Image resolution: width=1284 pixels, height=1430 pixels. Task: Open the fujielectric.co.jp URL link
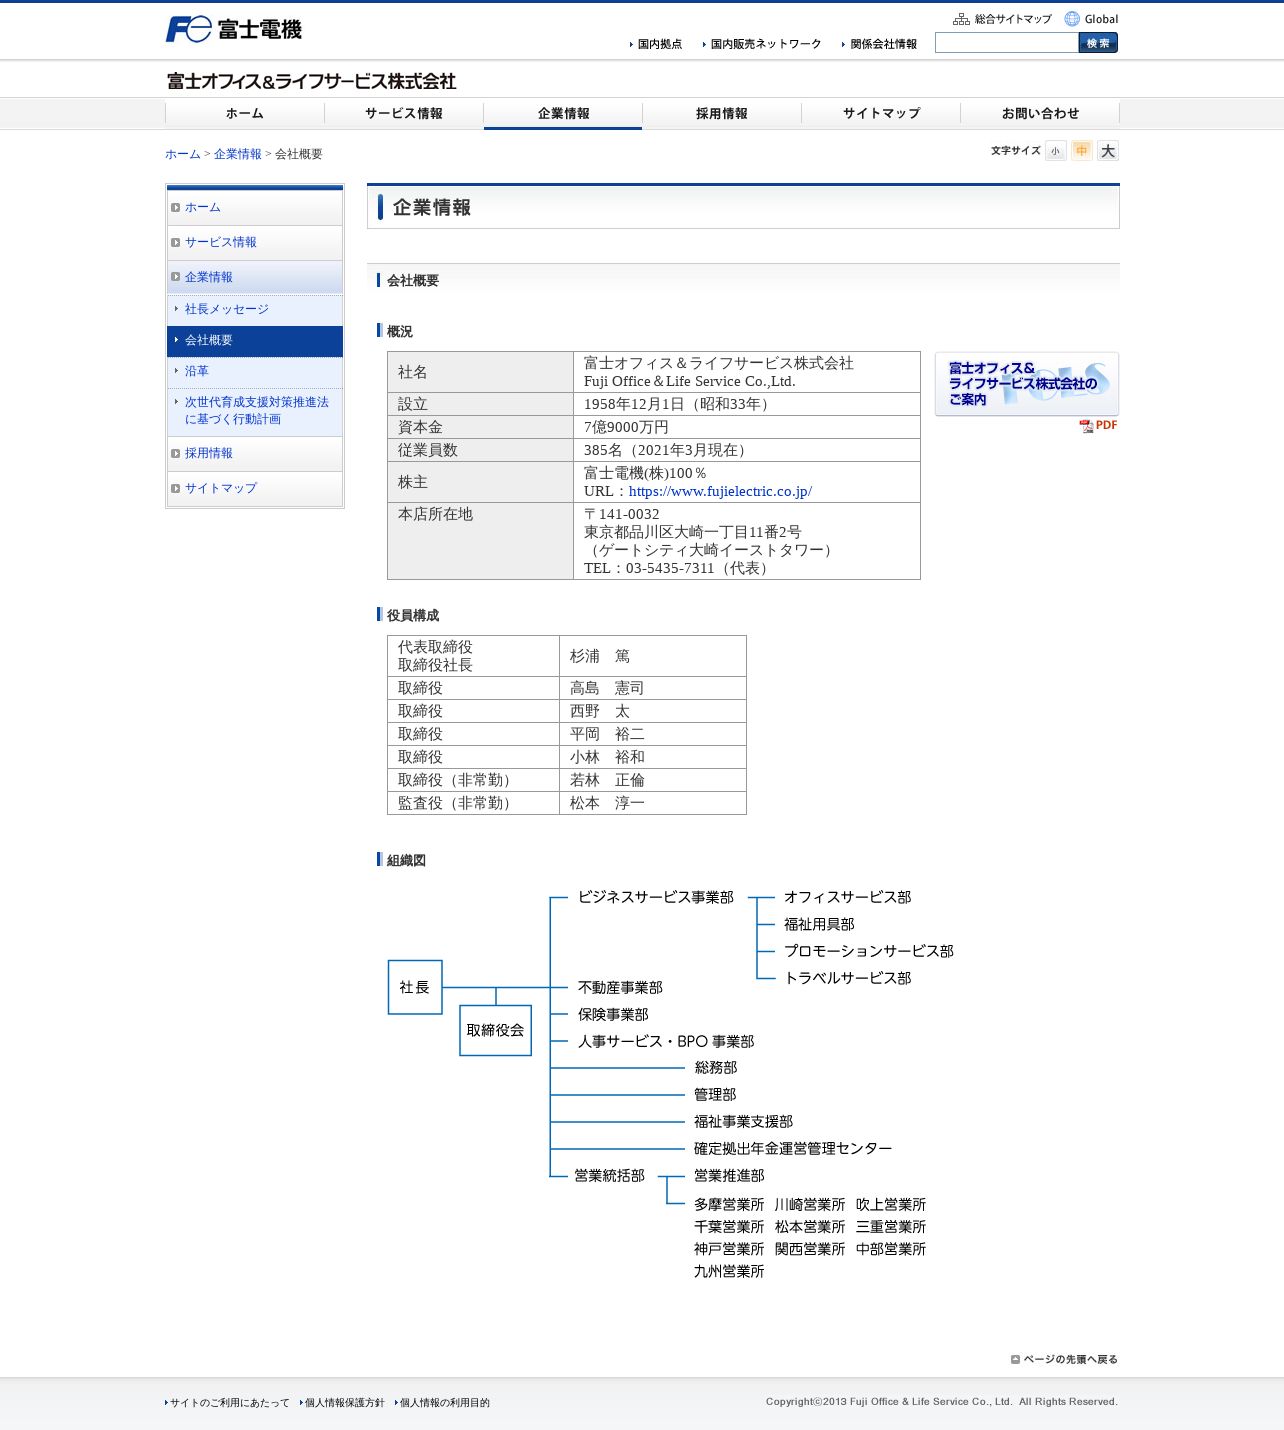point(720,492)
